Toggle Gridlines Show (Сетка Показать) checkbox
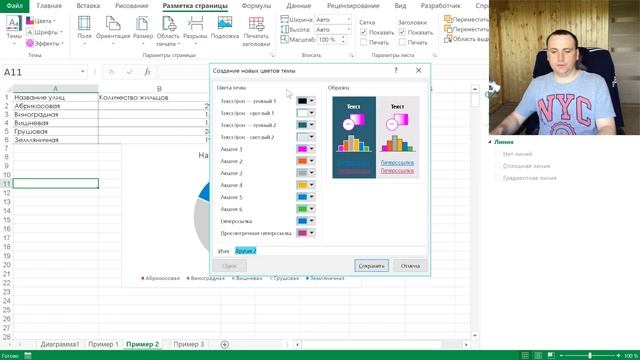The width and height of the screenshot is (640, 360). [x=364, y=32]
